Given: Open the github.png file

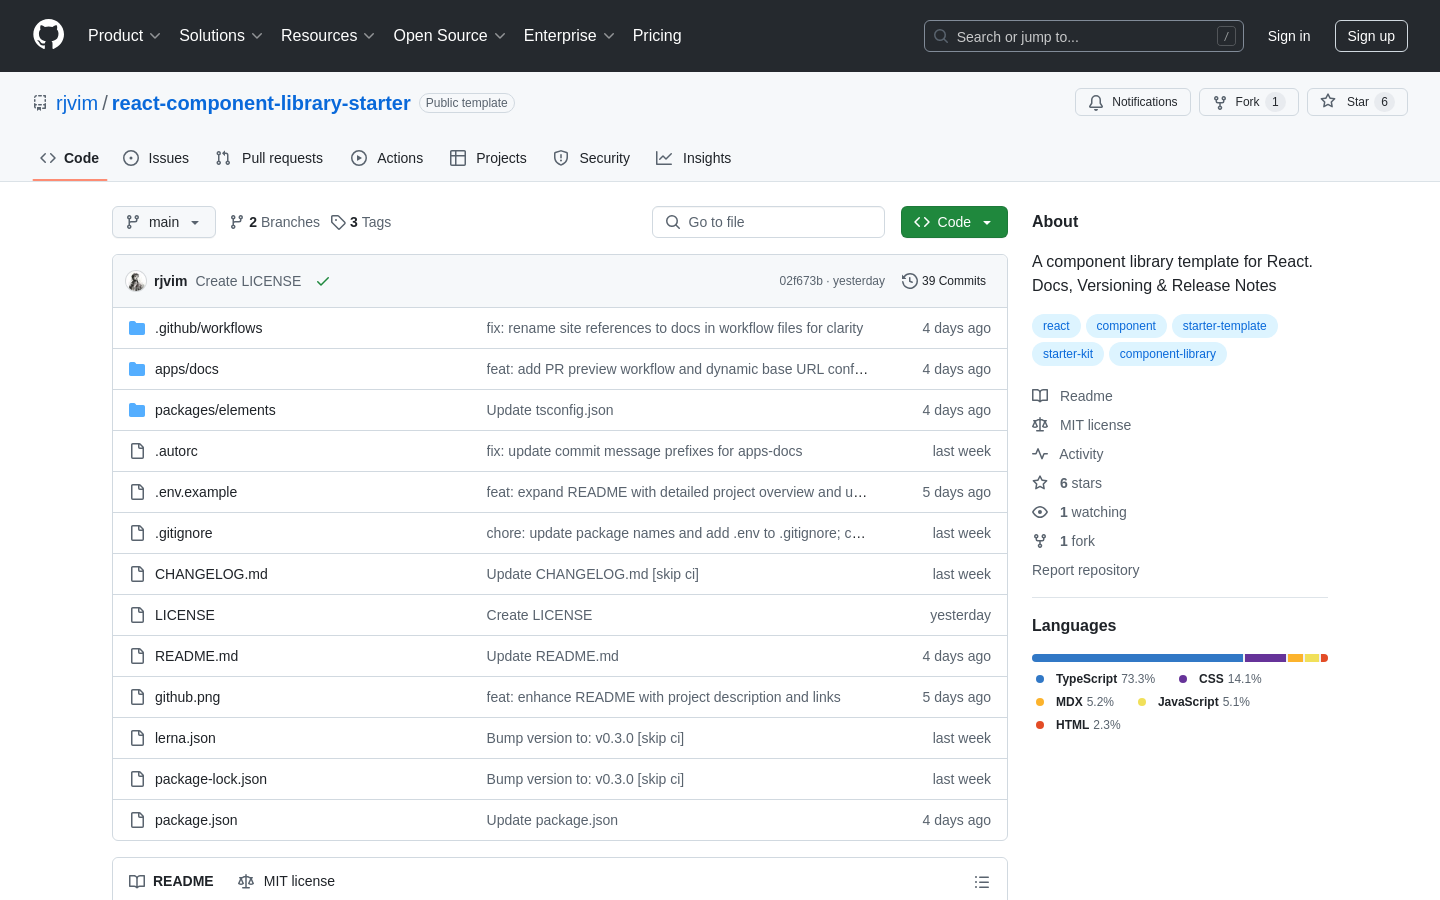Looking at the screenshot, I should (x=187, y=697).
